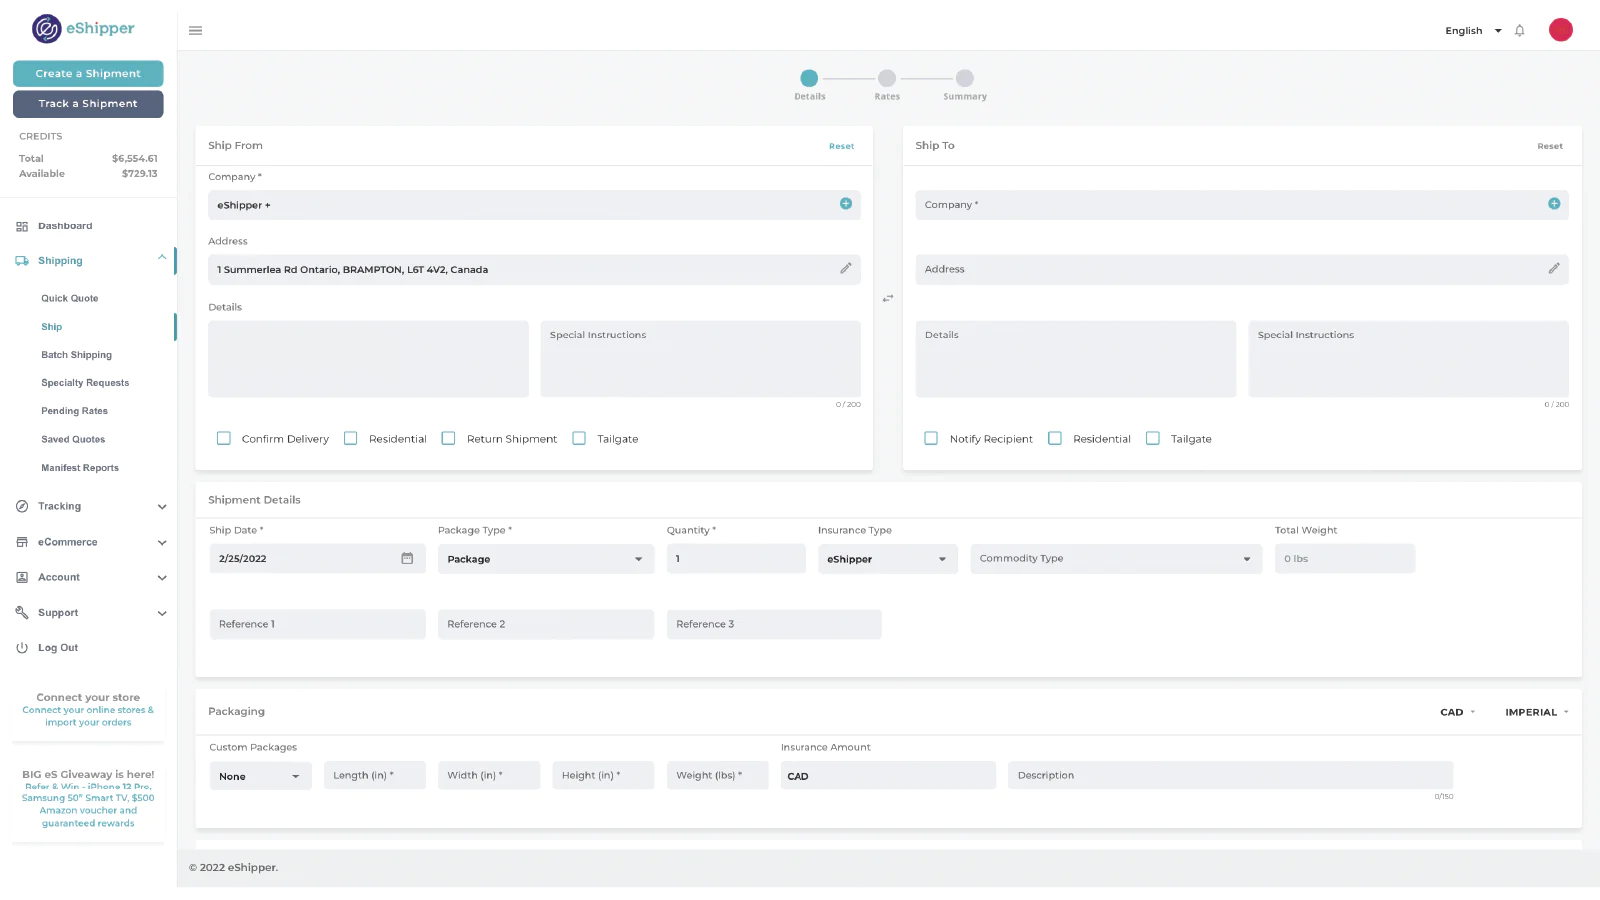This screenshot has width=1600, height=900.
Task: Collapse the Shipping menu chevron
Action: [x=162, y=258]
